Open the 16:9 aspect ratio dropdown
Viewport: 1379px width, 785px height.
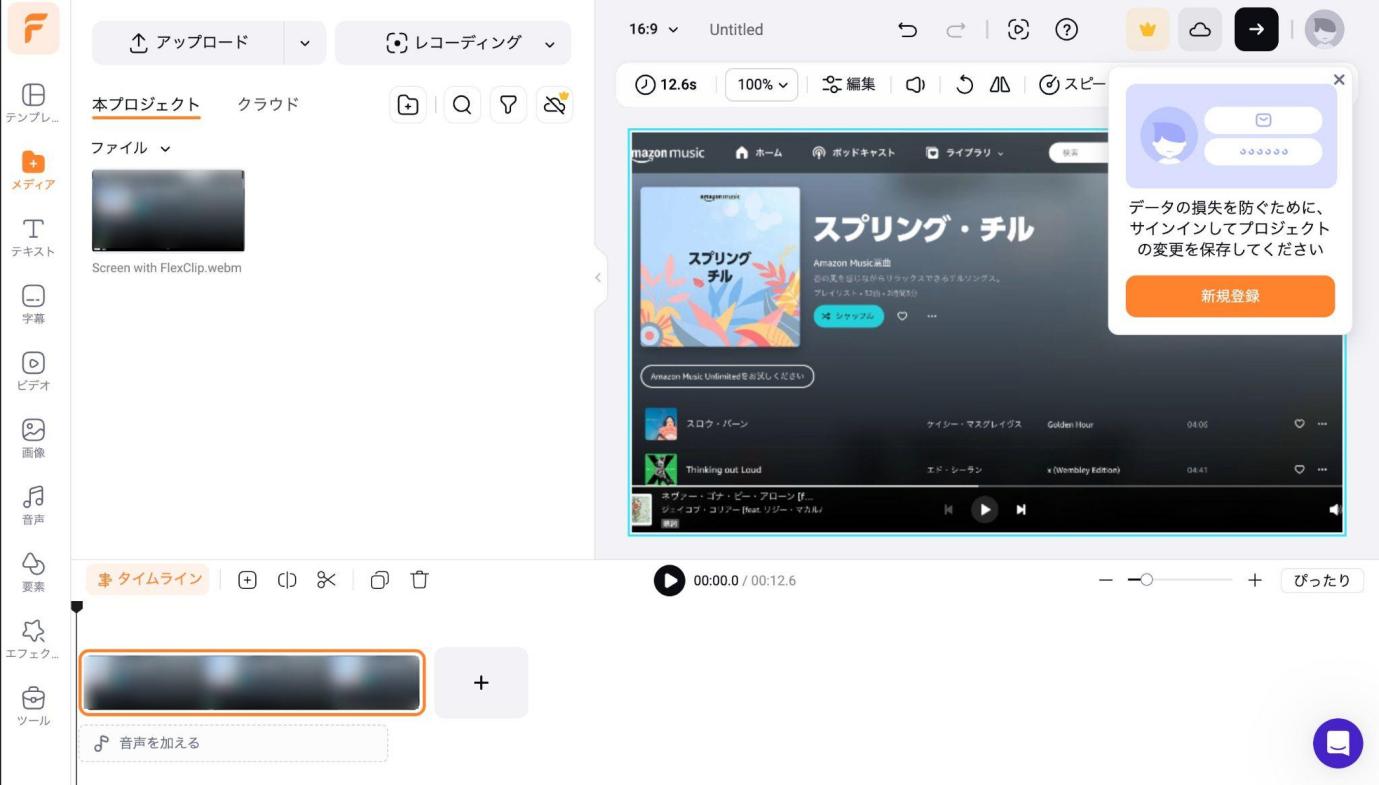tap(653, 29)
